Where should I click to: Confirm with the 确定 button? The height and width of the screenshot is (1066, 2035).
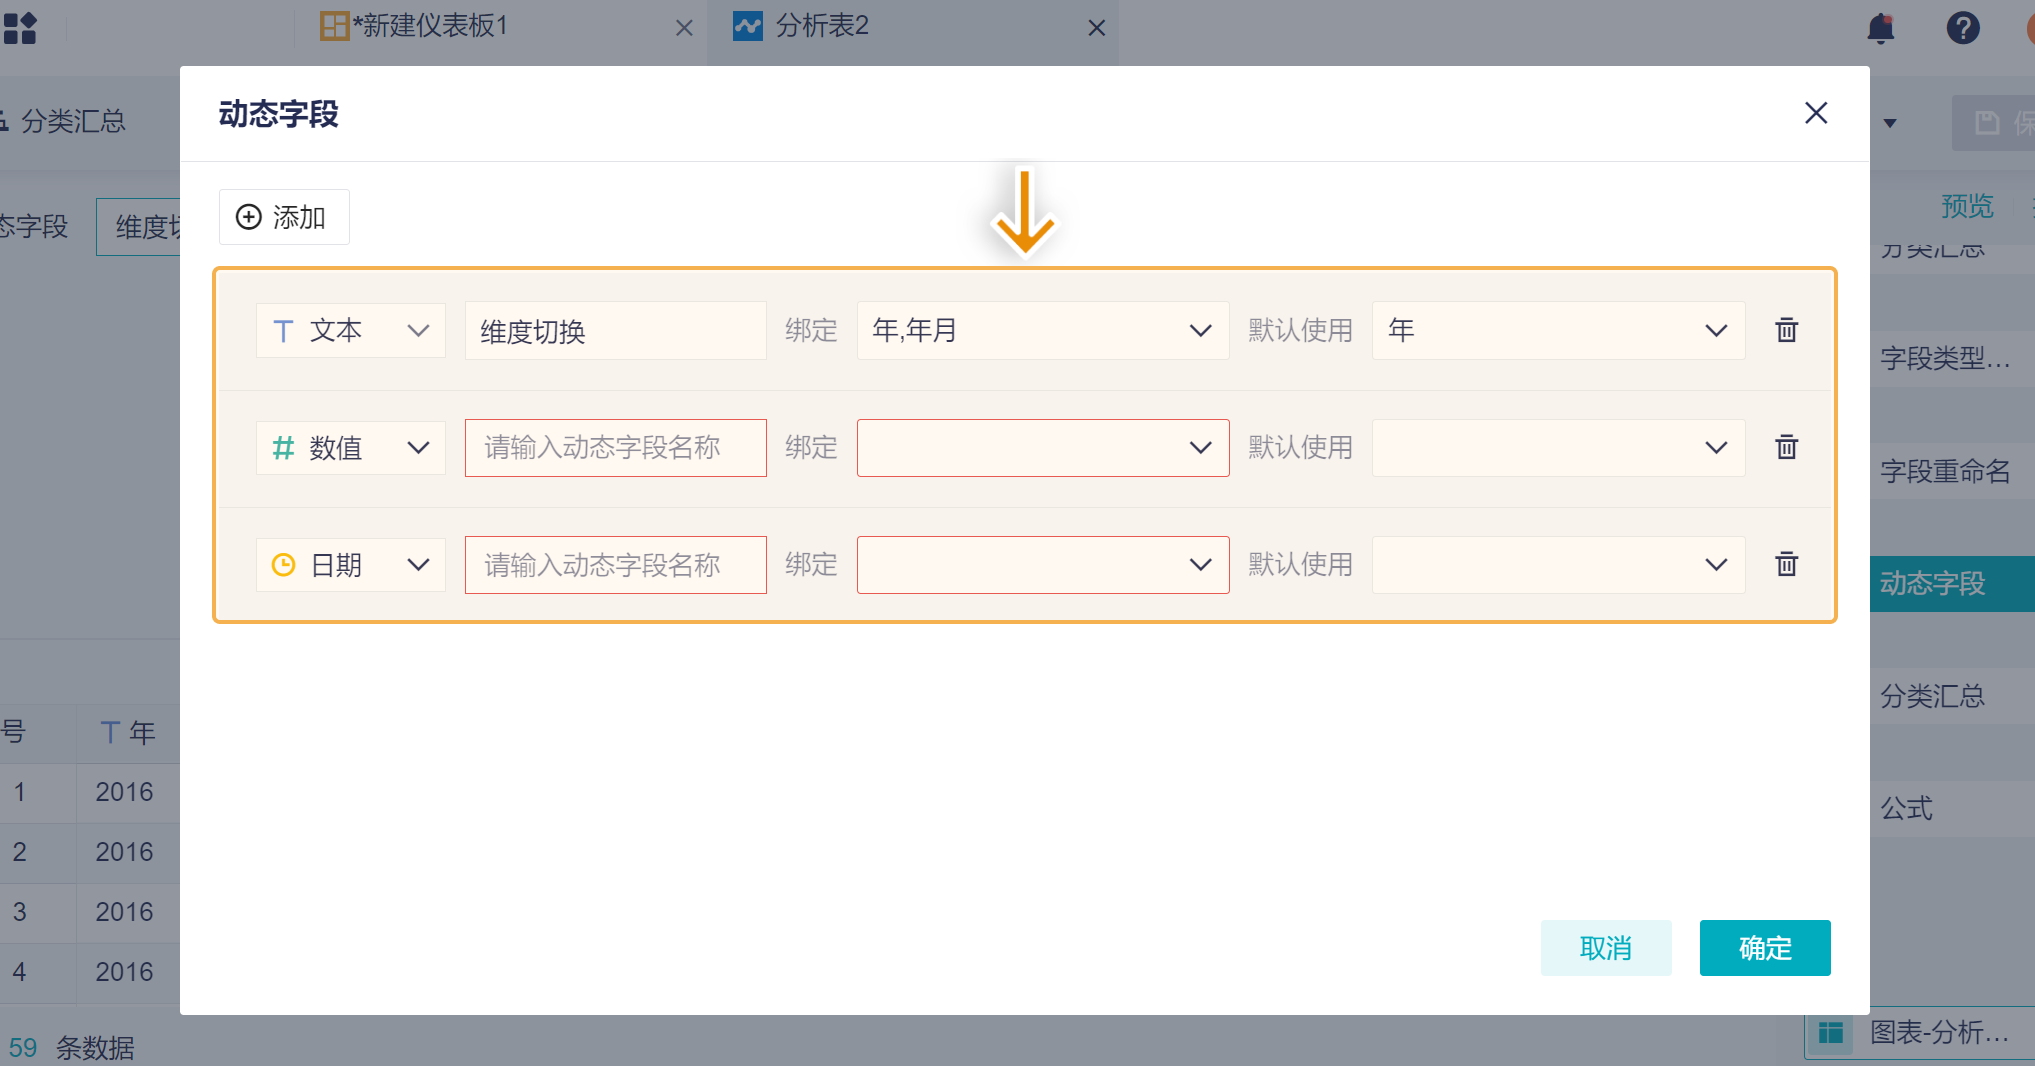coord(1764,947)
